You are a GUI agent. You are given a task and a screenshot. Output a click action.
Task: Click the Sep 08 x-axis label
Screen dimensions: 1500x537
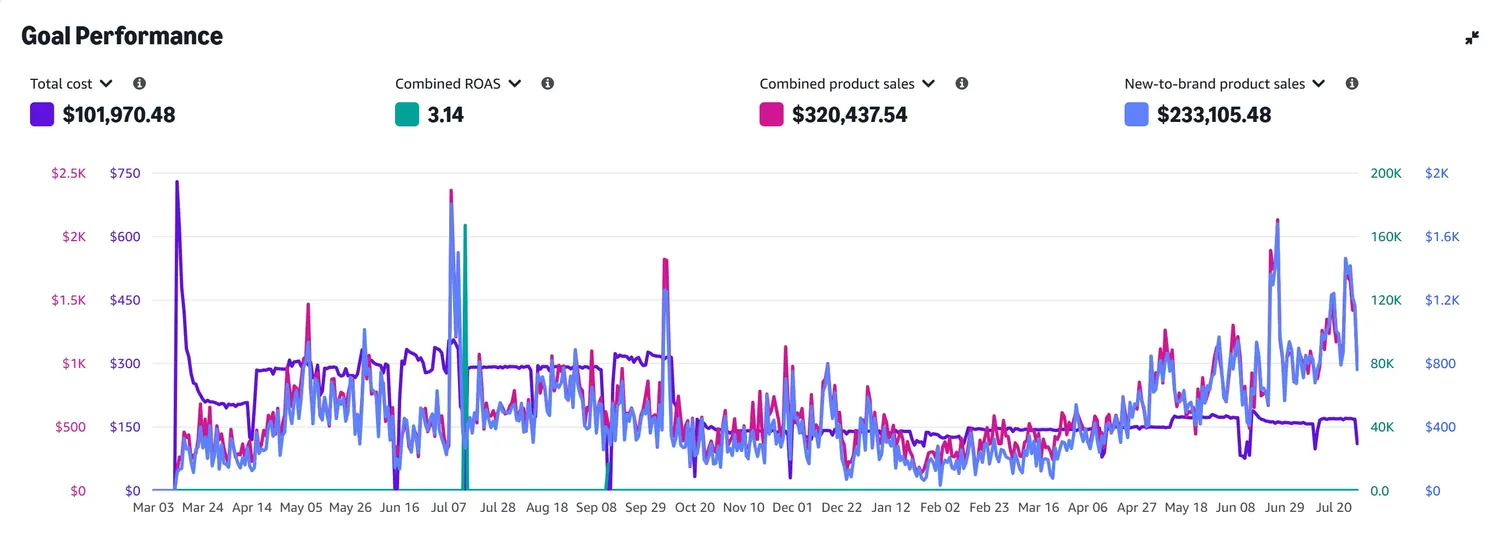pos(595,508)
